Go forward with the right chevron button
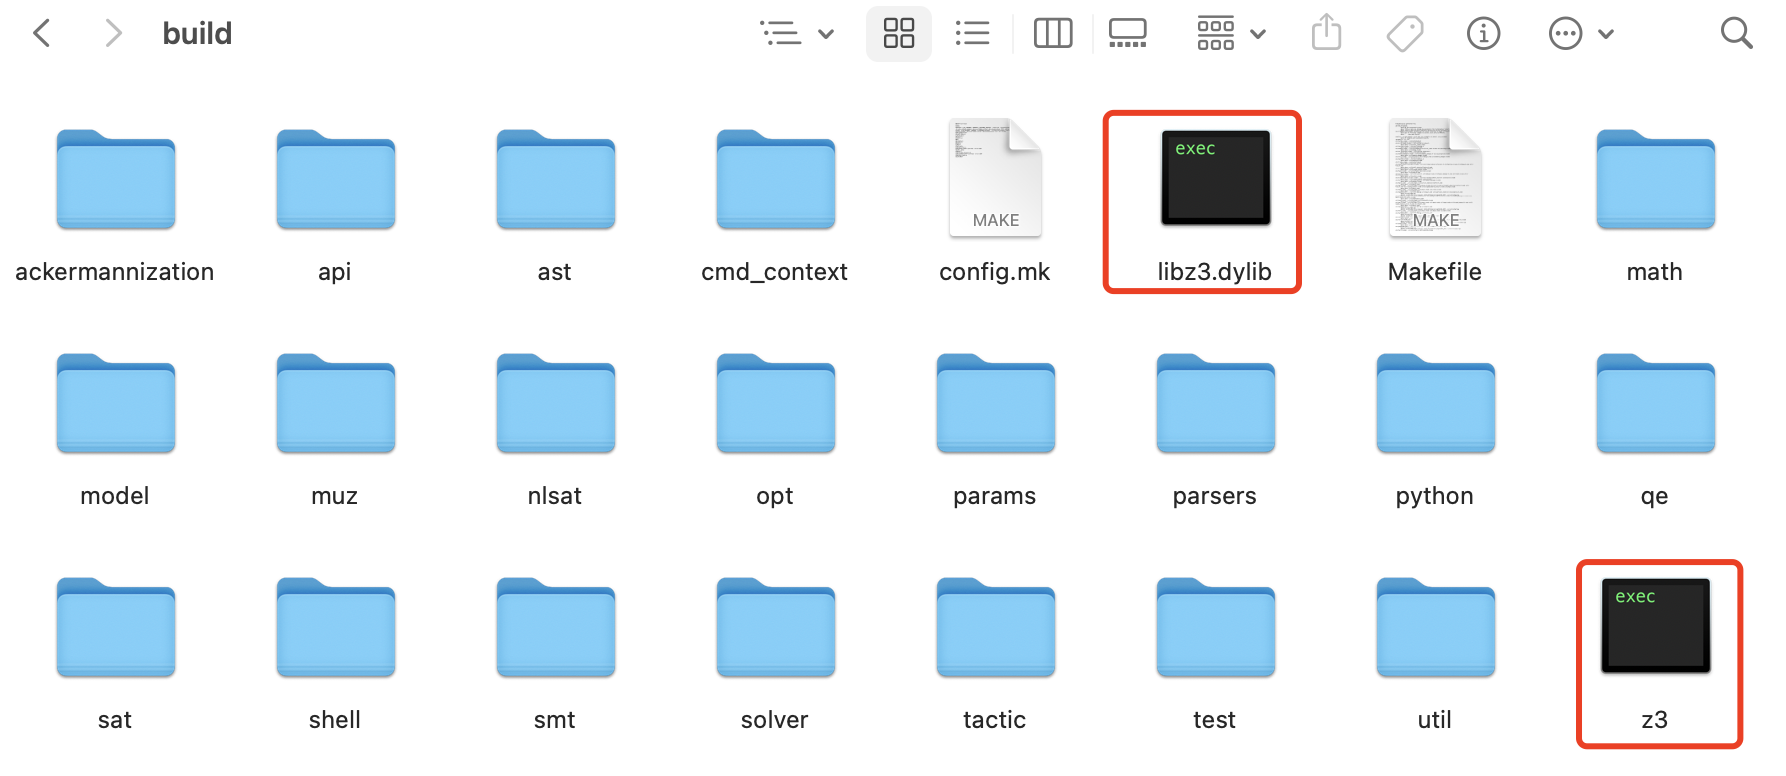 (x=113, y=33)
